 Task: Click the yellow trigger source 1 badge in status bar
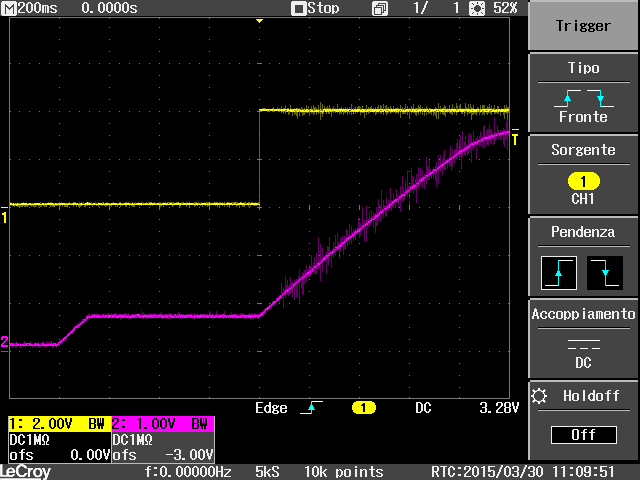click(x=363, y=408)
